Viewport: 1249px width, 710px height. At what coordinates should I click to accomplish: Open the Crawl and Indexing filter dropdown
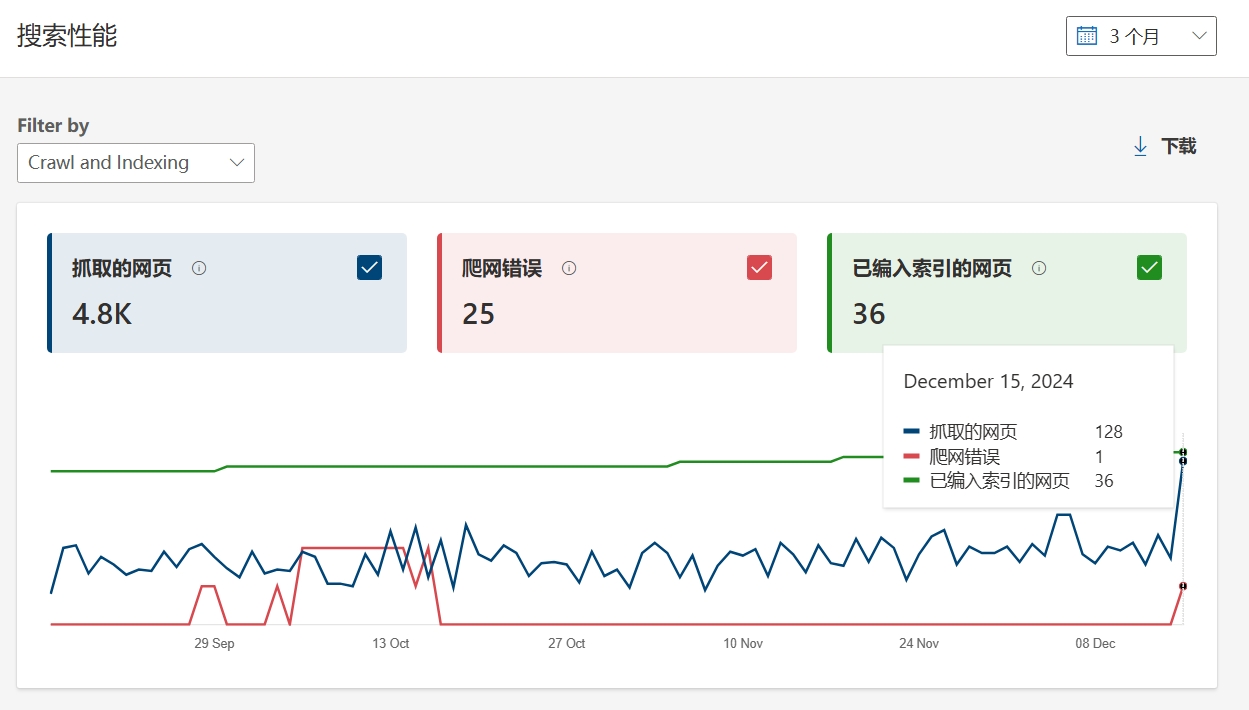pyautogui.click(x=136, y=163)
